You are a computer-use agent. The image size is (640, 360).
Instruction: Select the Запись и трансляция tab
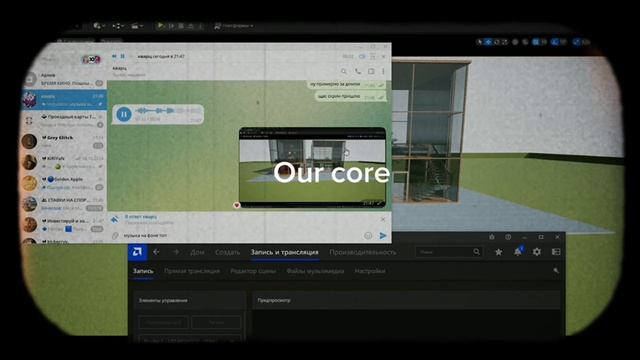(284, 252)
